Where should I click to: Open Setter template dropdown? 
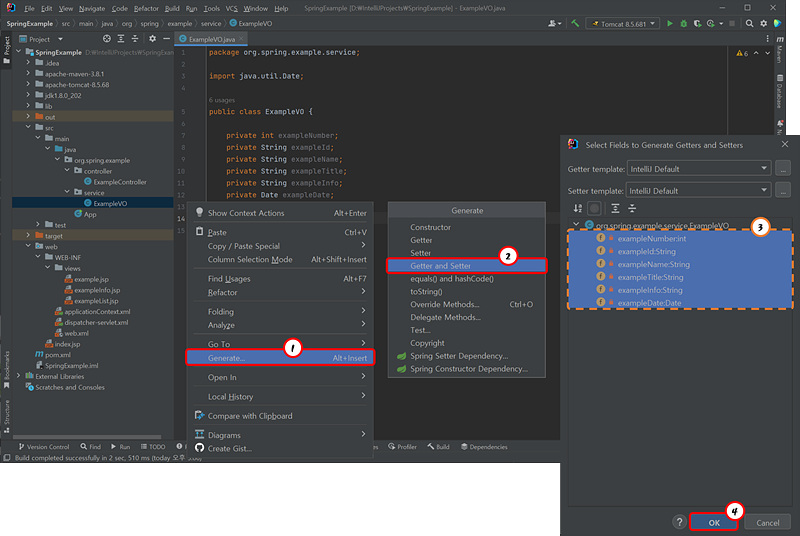coord(698,191)
